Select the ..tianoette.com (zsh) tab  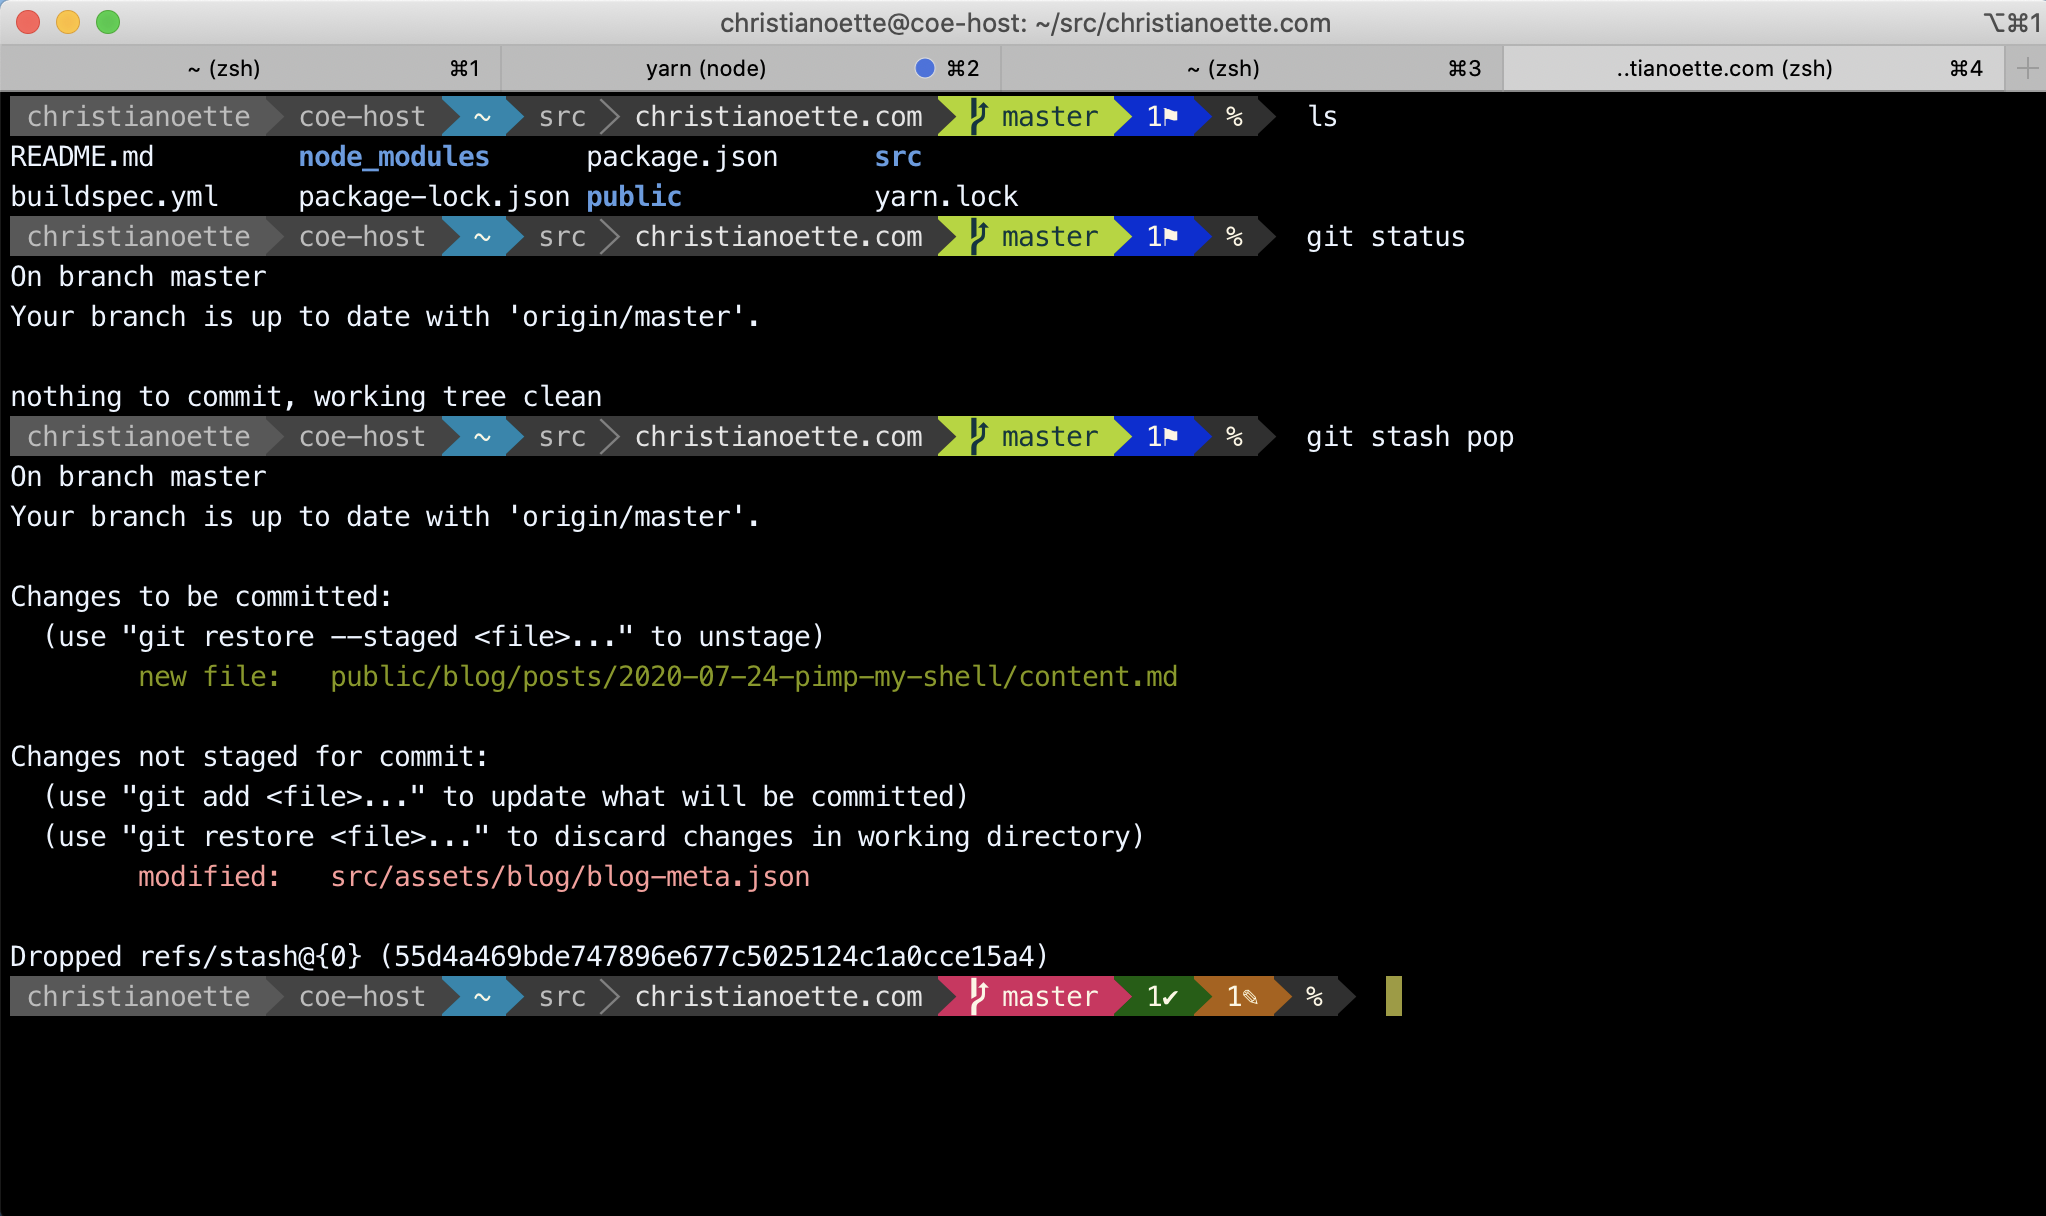[1724, 68]
